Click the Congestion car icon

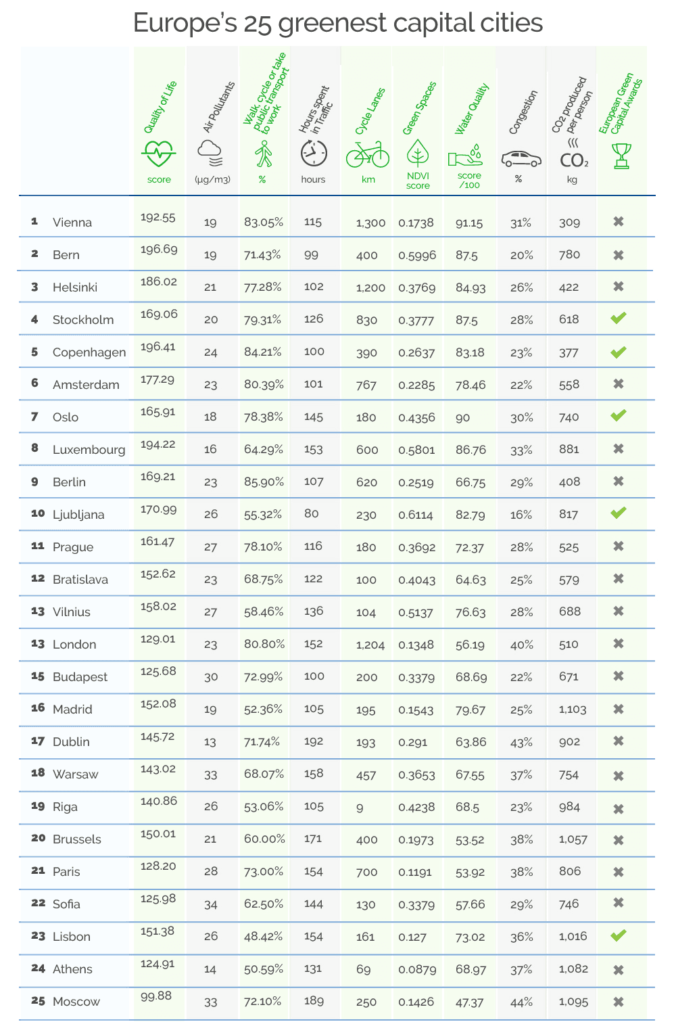pos(521,159)
